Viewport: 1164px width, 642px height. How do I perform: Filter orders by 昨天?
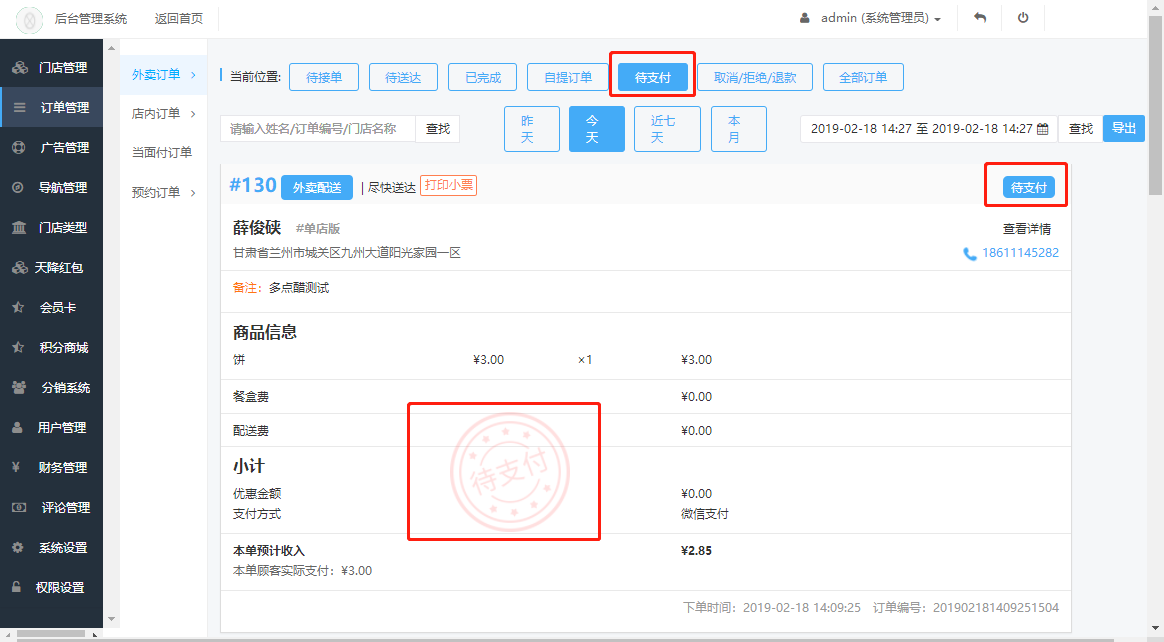(x=532, y=129)
